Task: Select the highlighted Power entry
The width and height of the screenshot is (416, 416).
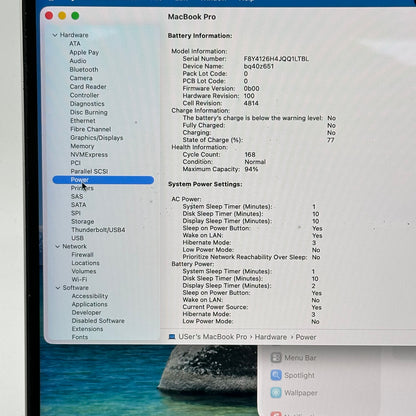Action: pos(103,180)
